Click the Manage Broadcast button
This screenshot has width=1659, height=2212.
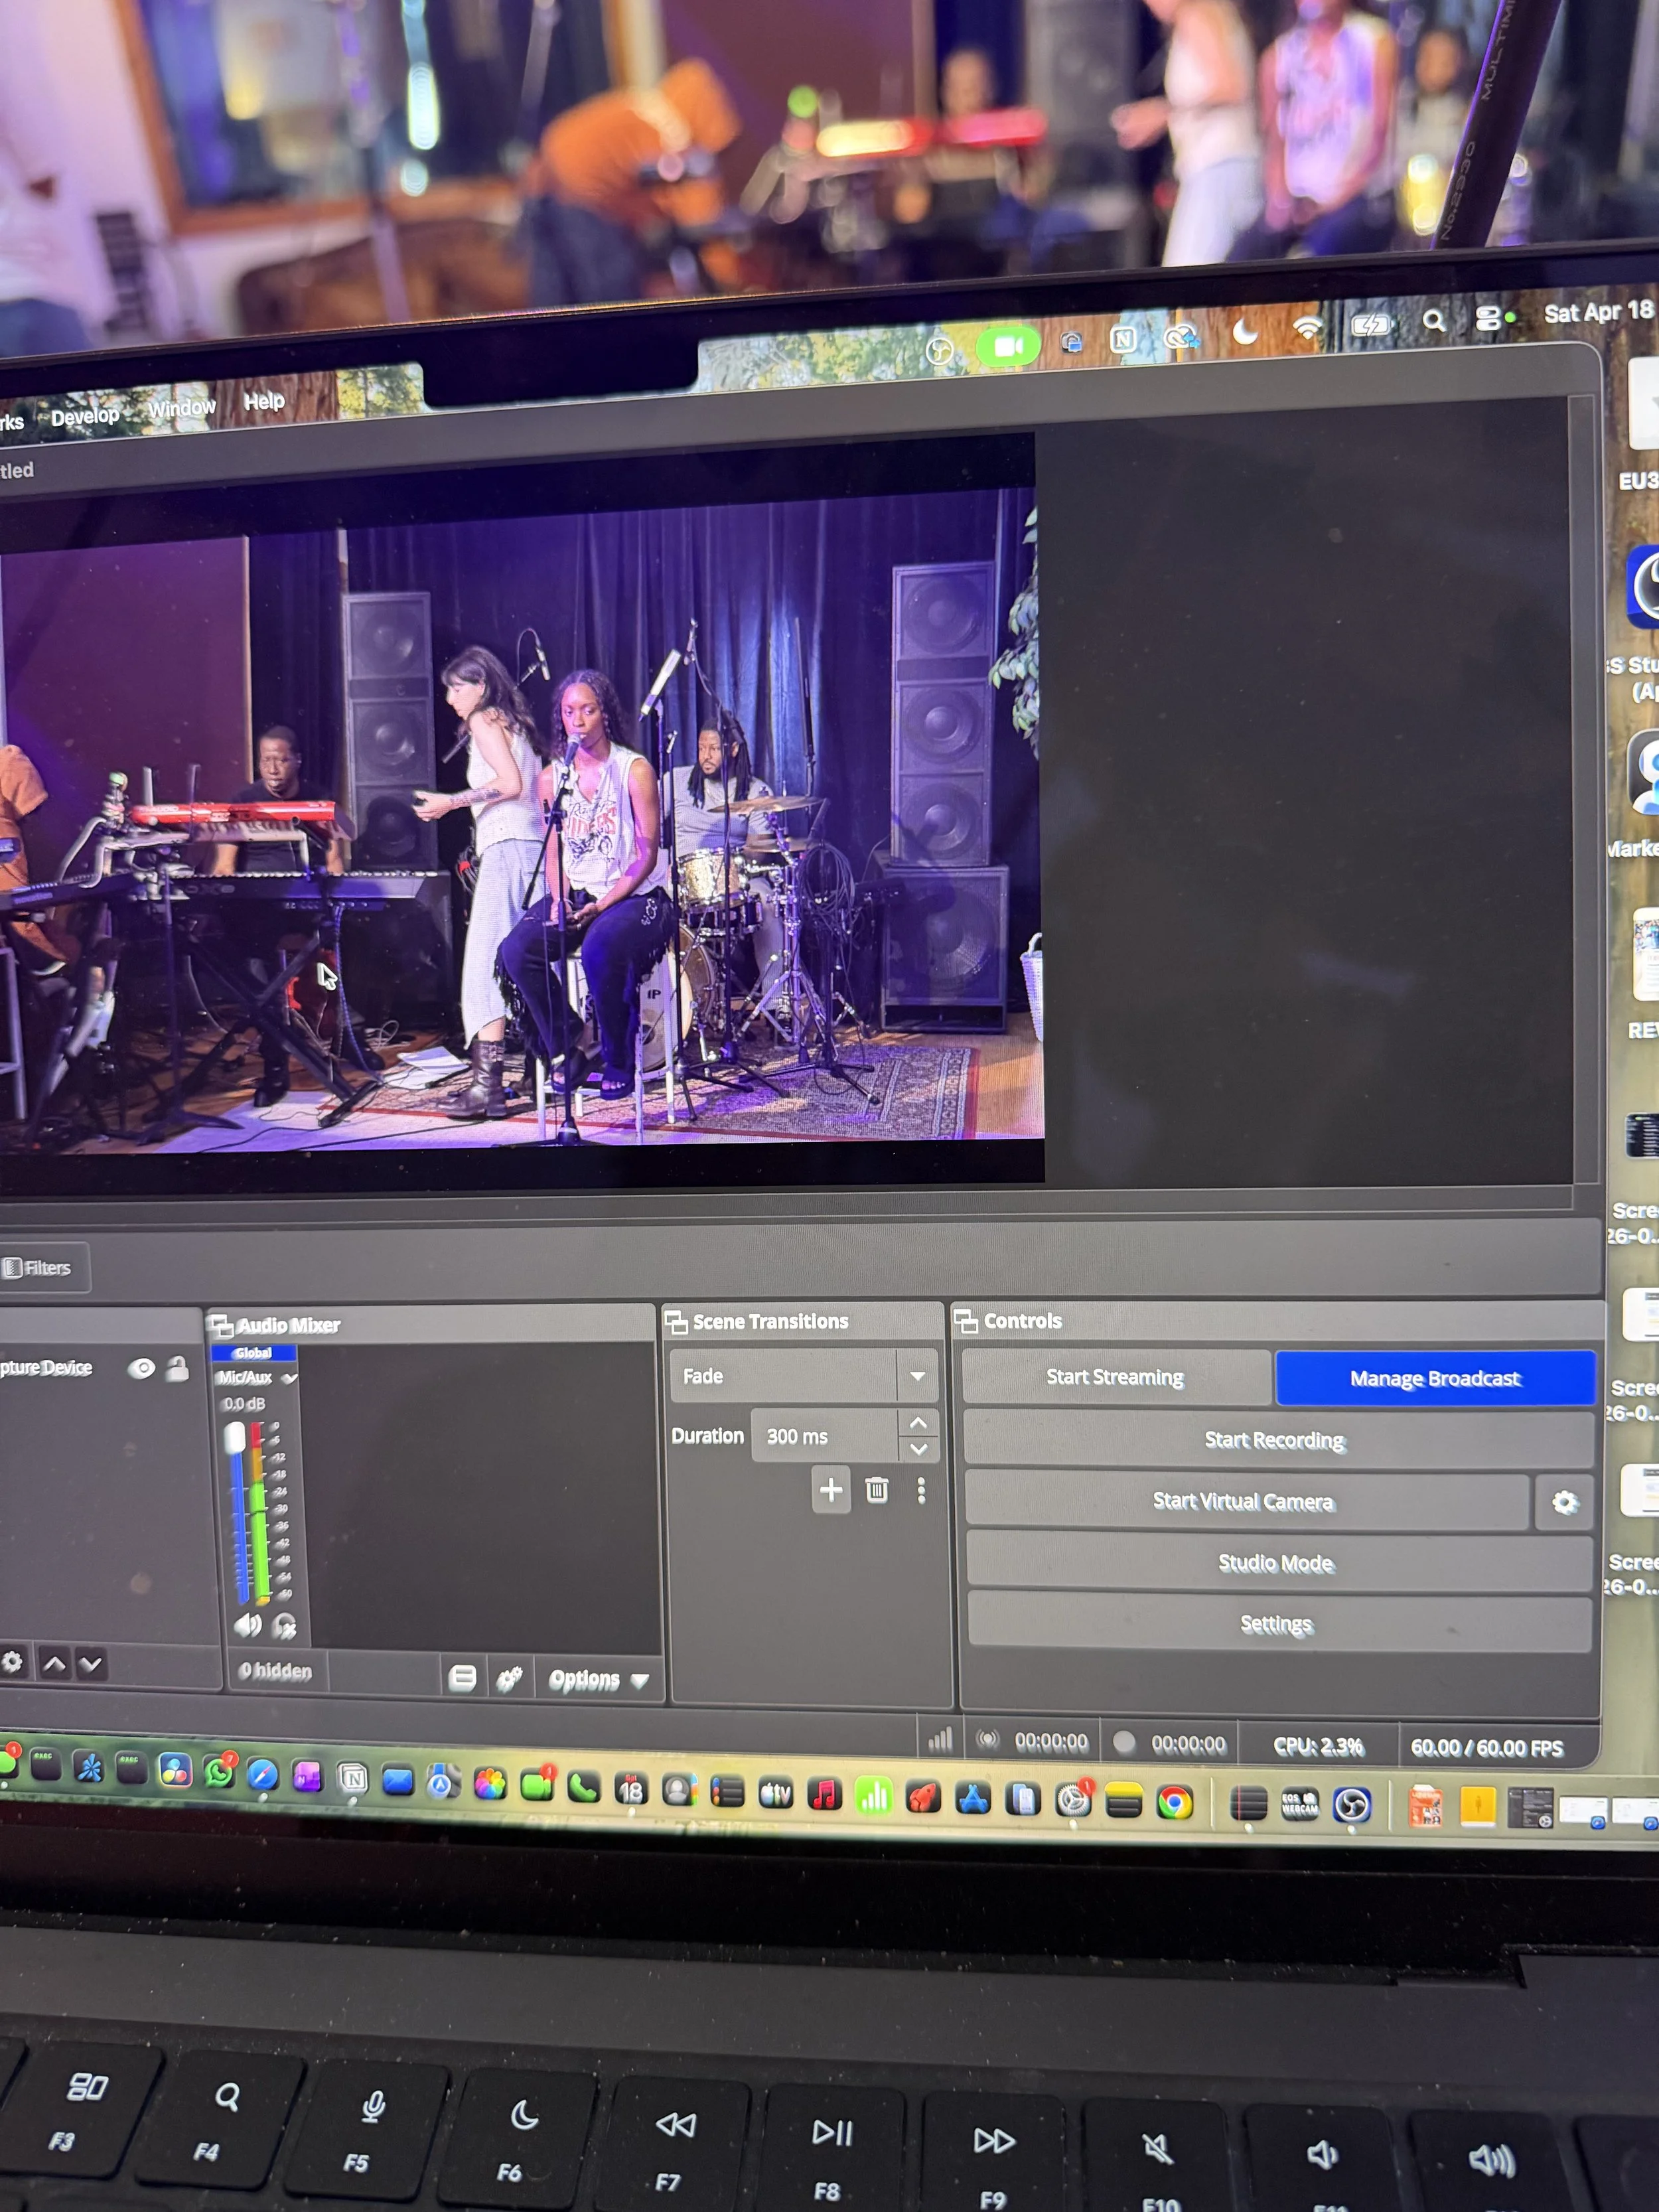1435,1378
